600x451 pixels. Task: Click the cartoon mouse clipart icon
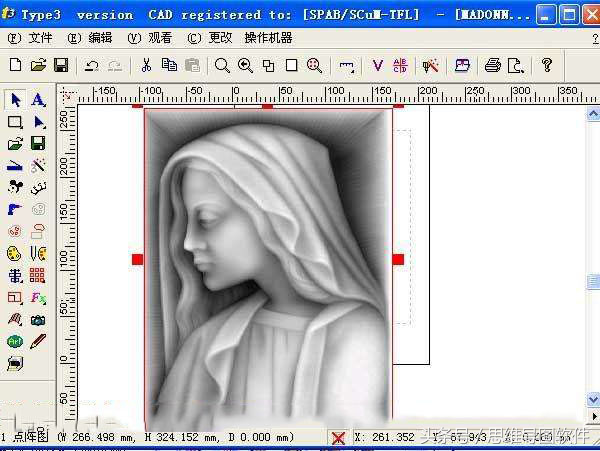pos(15,187)
